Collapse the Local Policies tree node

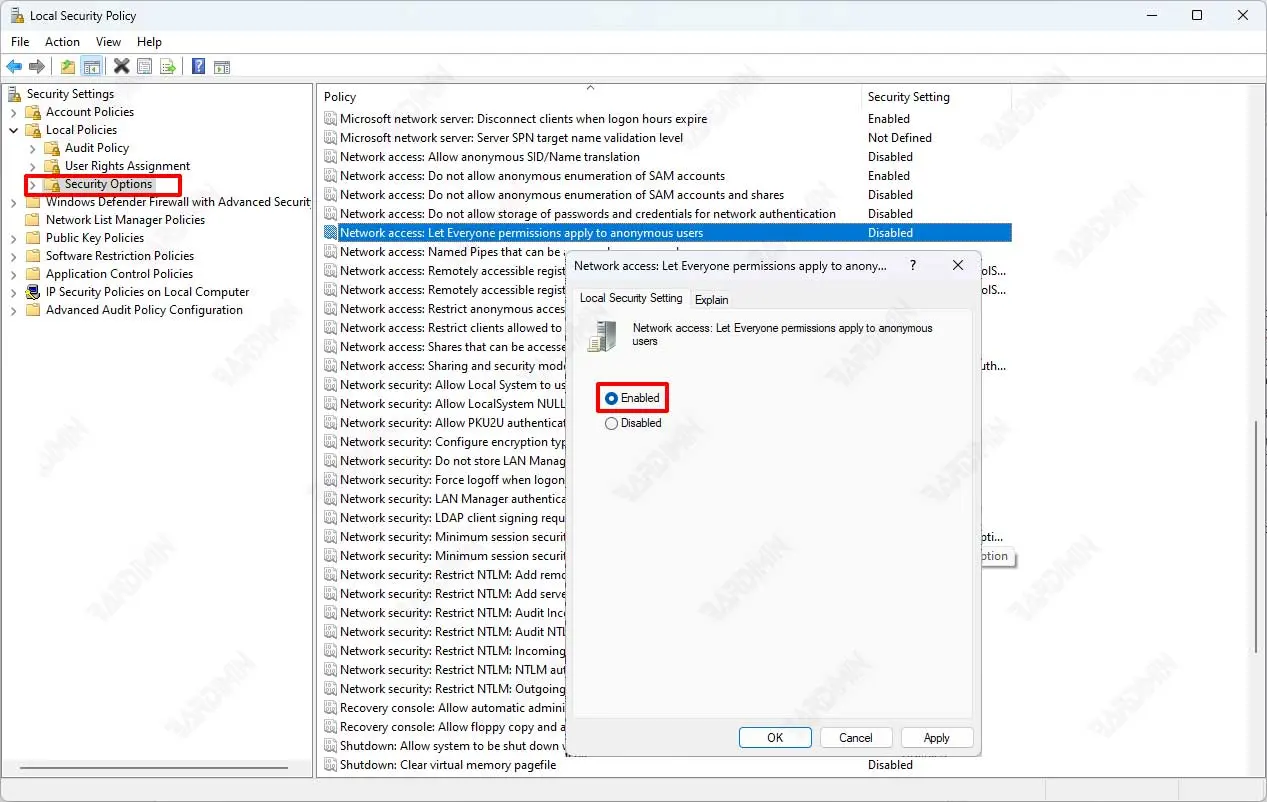(14, 130)
